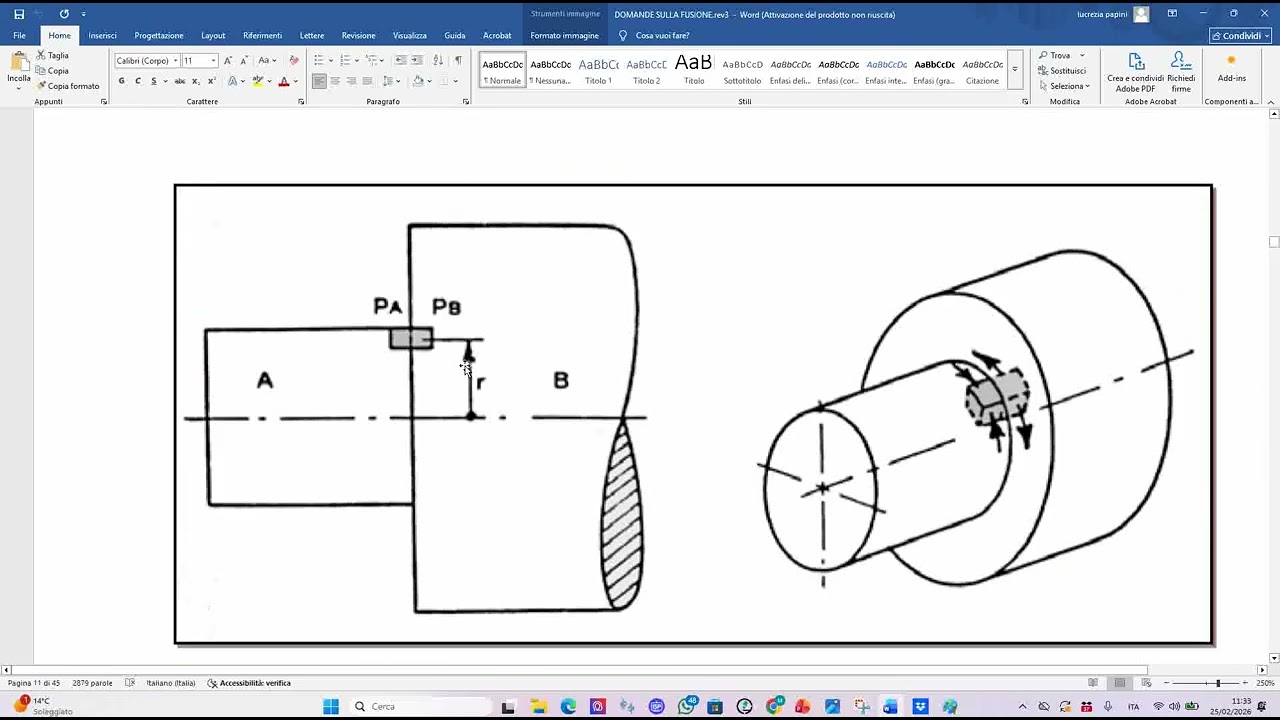Click Richiedi firme icon

pyautogui.click(x=1181, y=72)
